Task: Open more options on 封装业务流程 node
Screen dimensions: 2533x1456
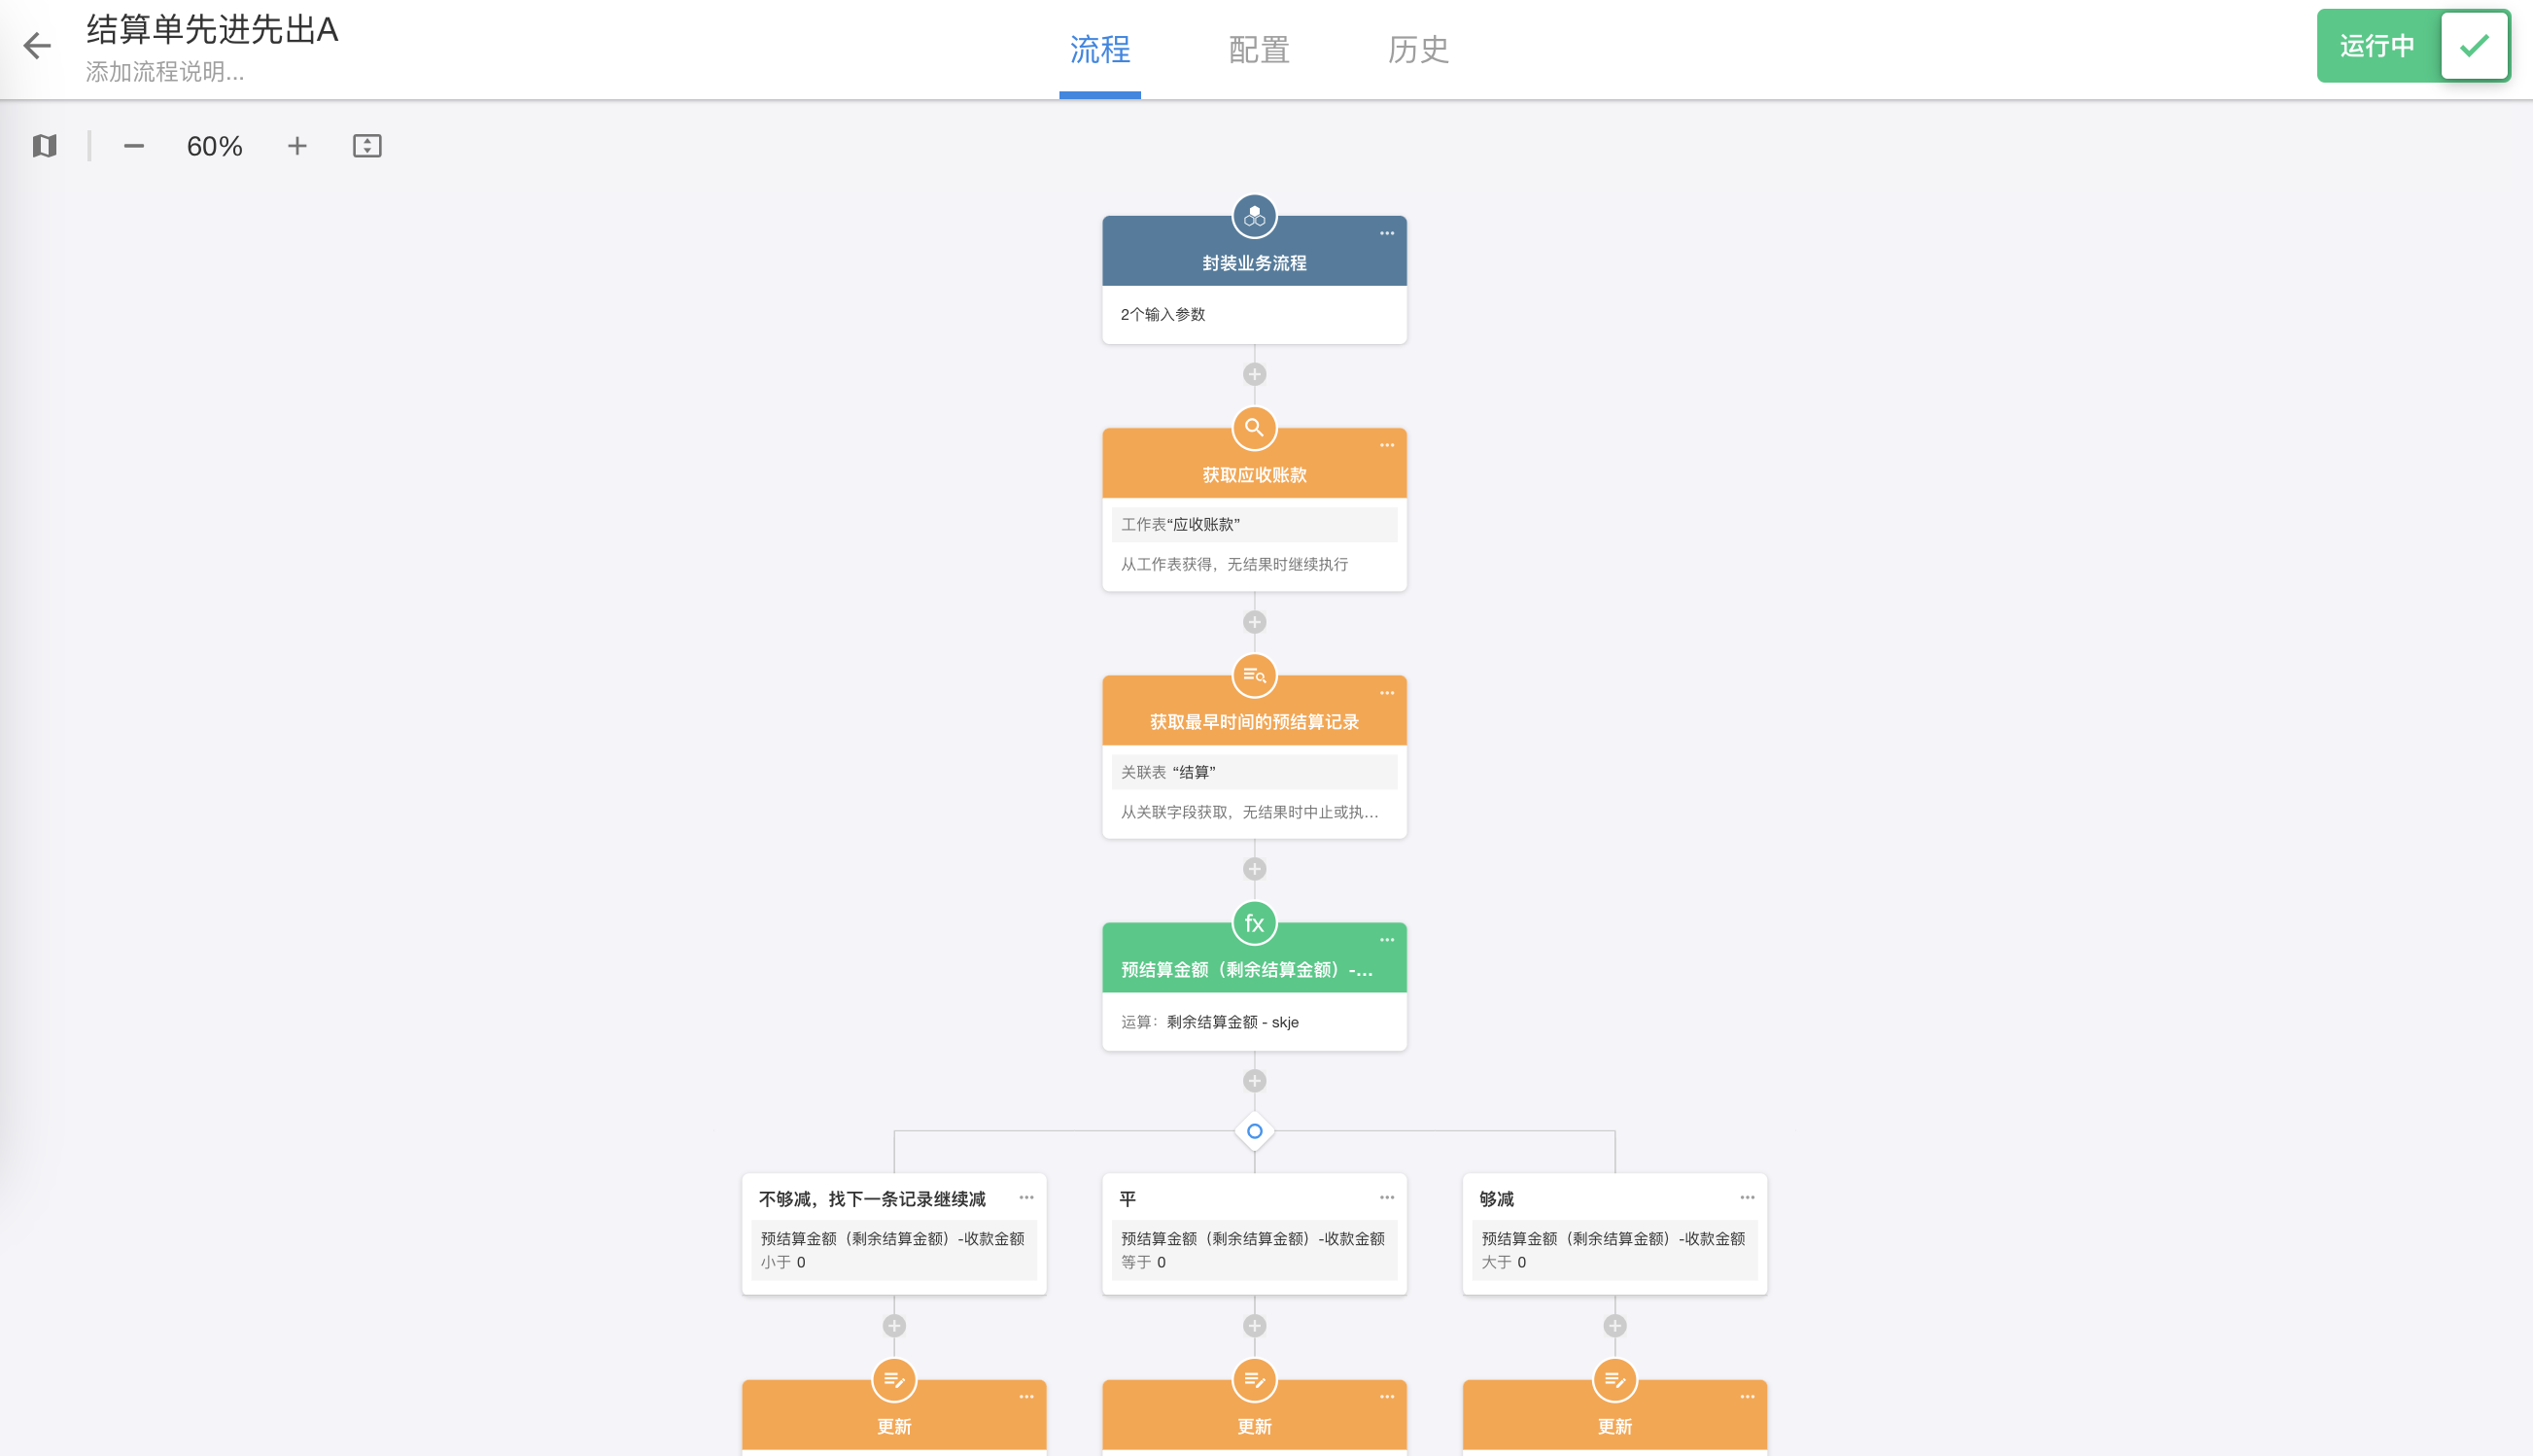Action: click(x=1386, y=233)
